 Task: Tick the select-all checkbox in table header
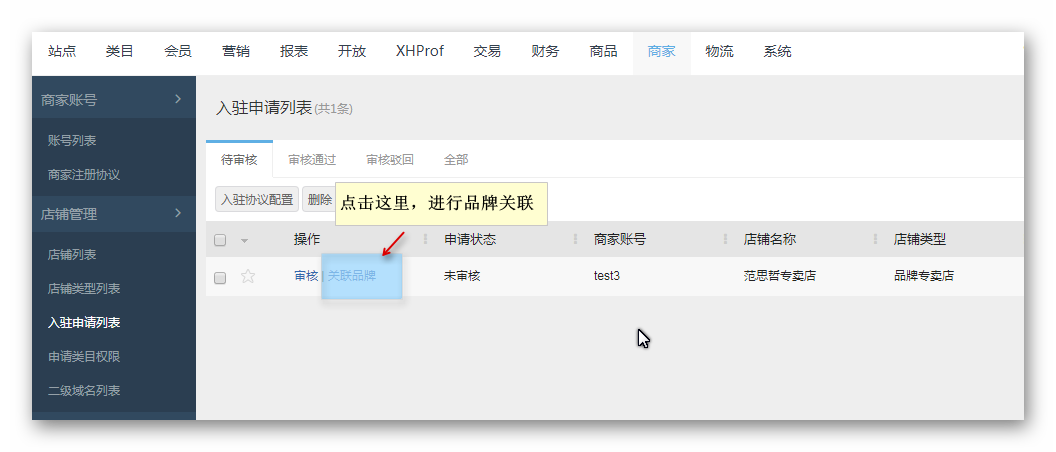(220, 240)
